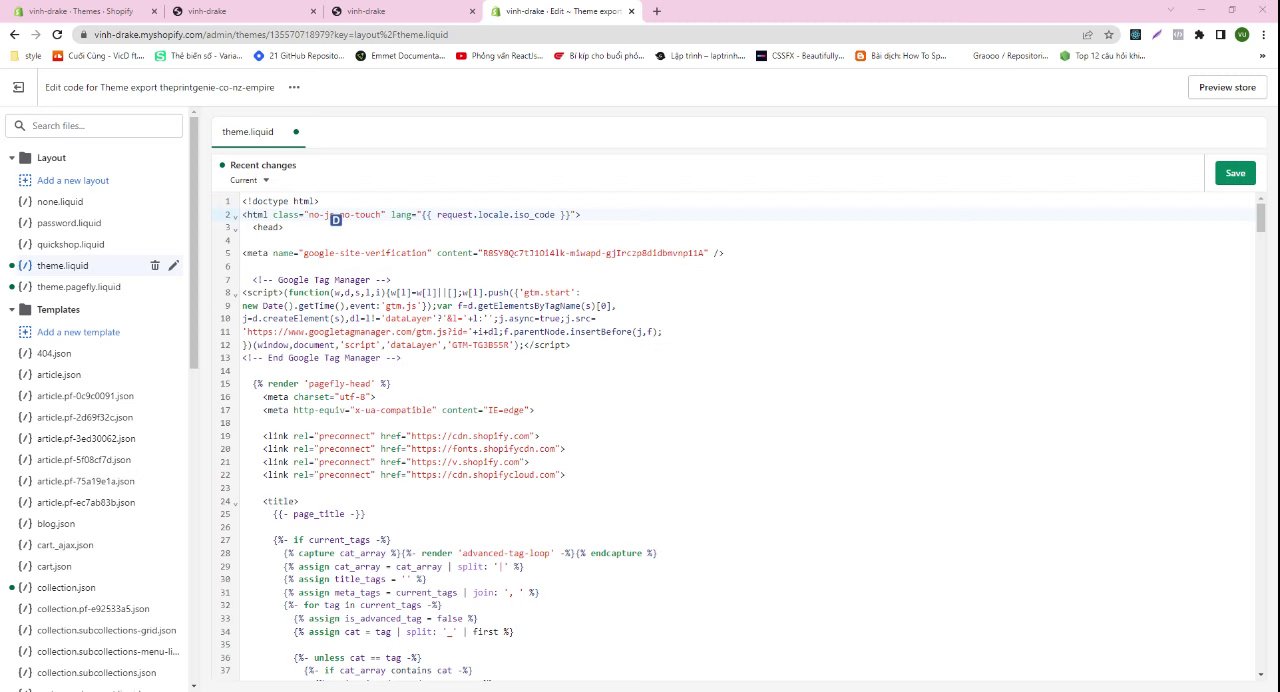Click the Add a new template plus icon
The width and height of the screenshot is (1280, 692).
click(x=25, y=332)
